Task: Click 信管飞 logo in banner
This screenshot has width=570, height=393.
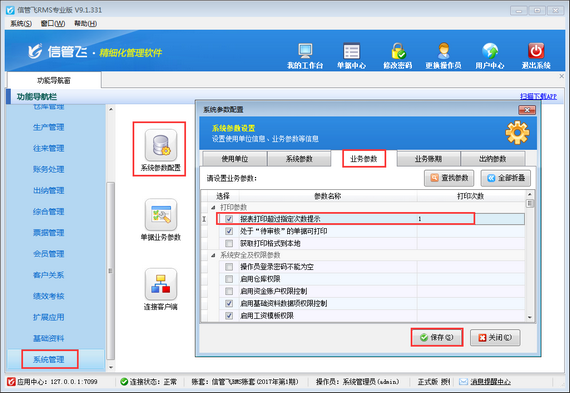Action: (x=35, y=51)
